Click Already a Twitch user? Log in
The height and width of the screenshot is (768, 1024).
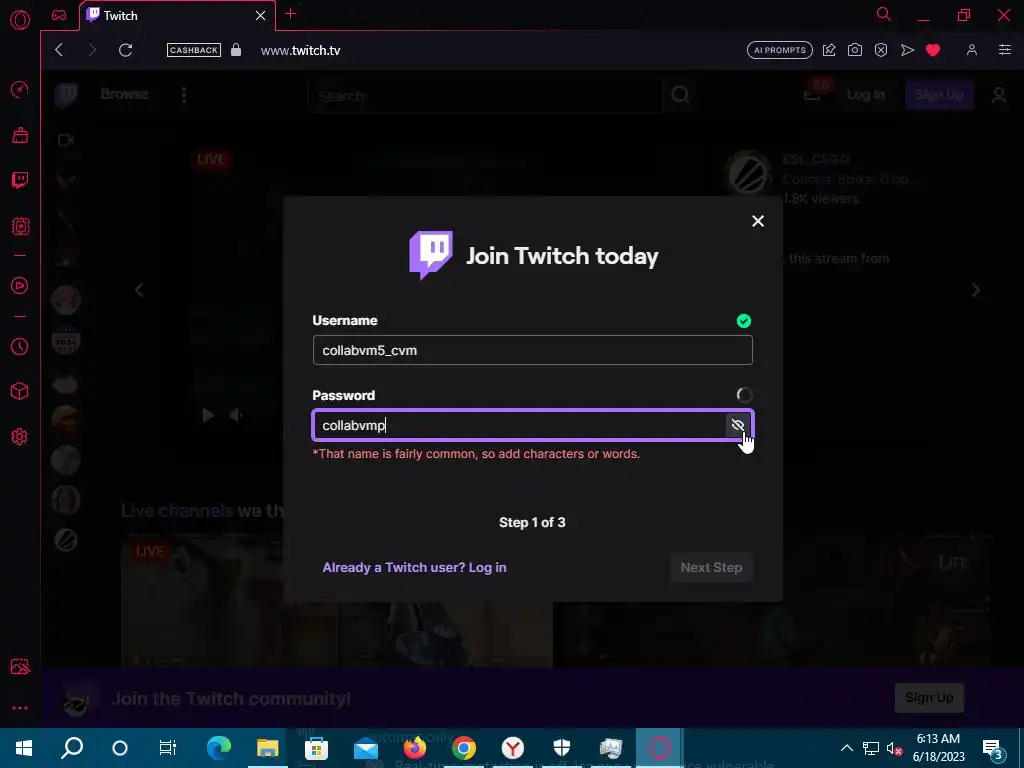tap(414, 567)
